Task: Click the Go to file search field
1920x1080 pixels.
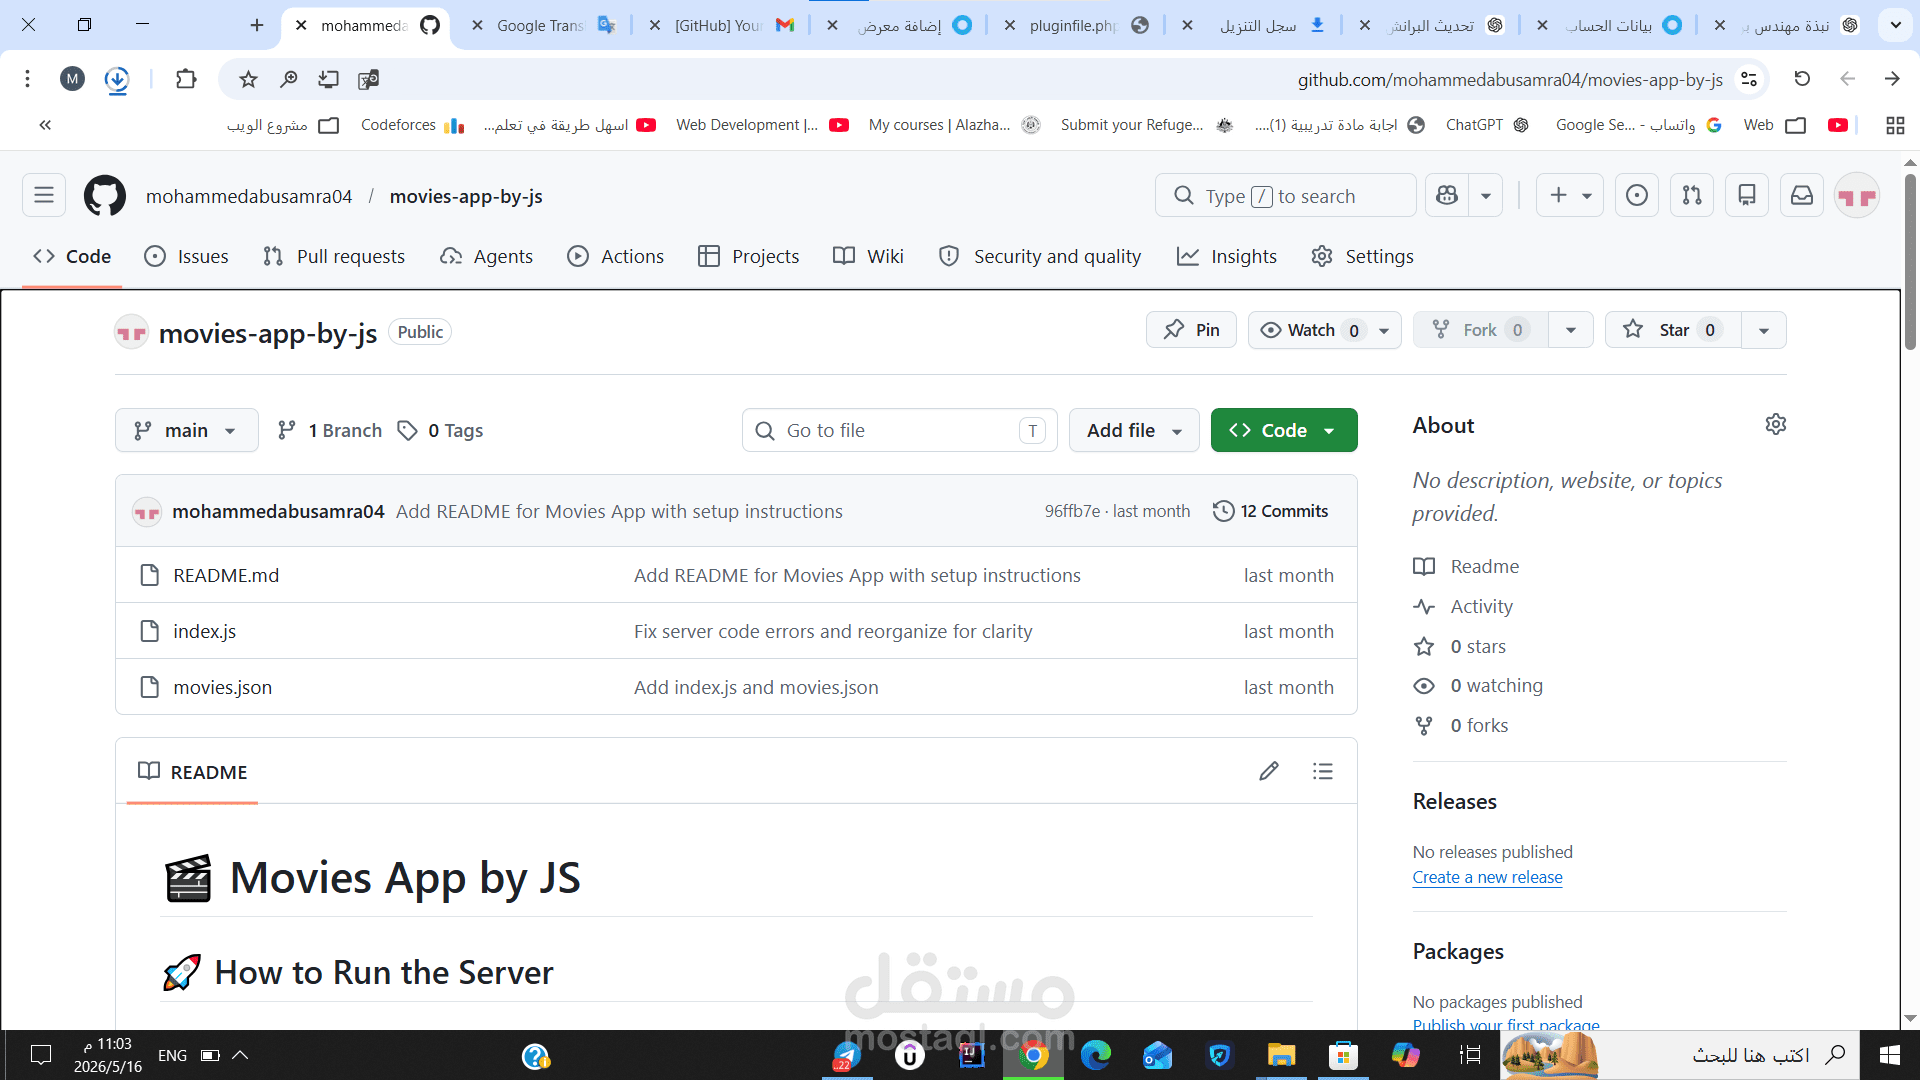Action: tap(900, 430)
